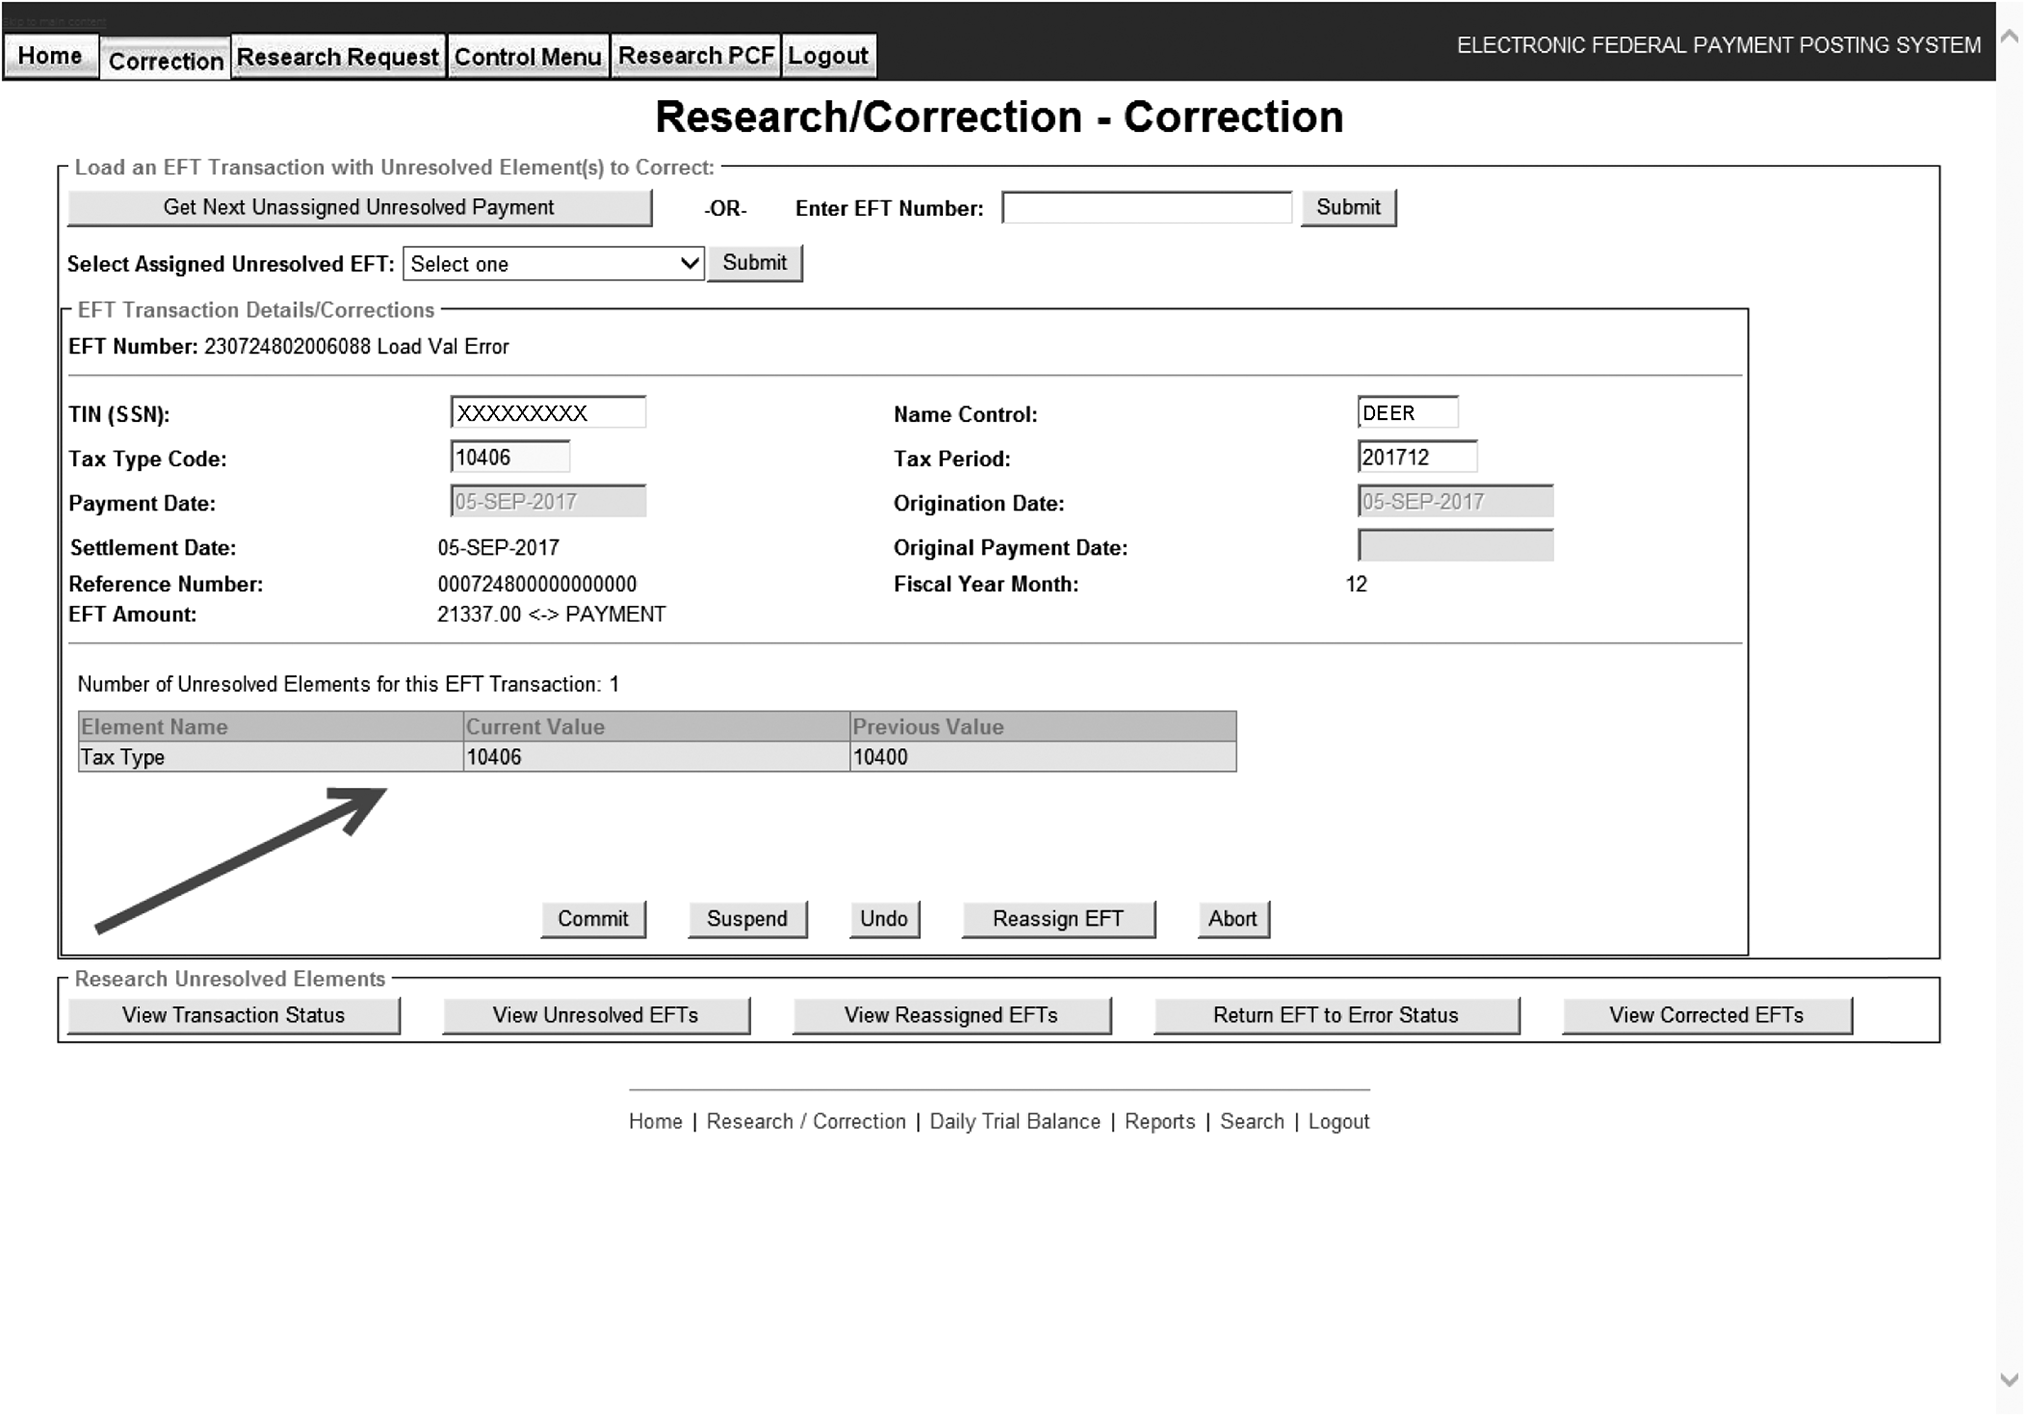
Task: Click the Enter EFT Number field
Action: point(1146,208)
